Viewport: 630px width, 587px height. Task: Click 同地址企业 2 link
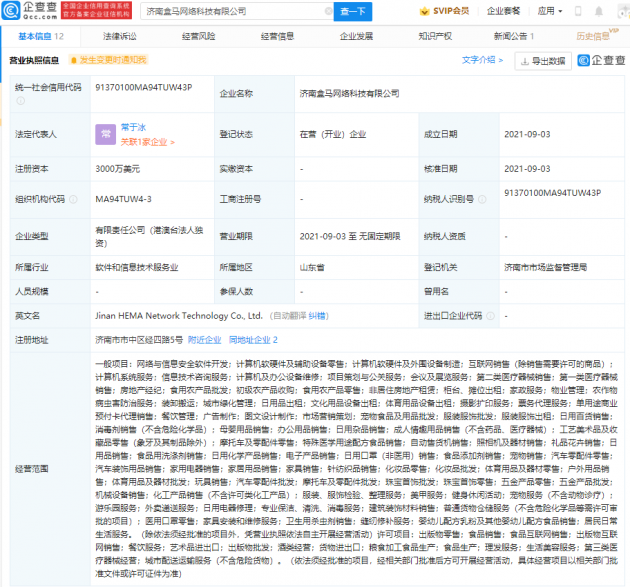tap(253, 340)
